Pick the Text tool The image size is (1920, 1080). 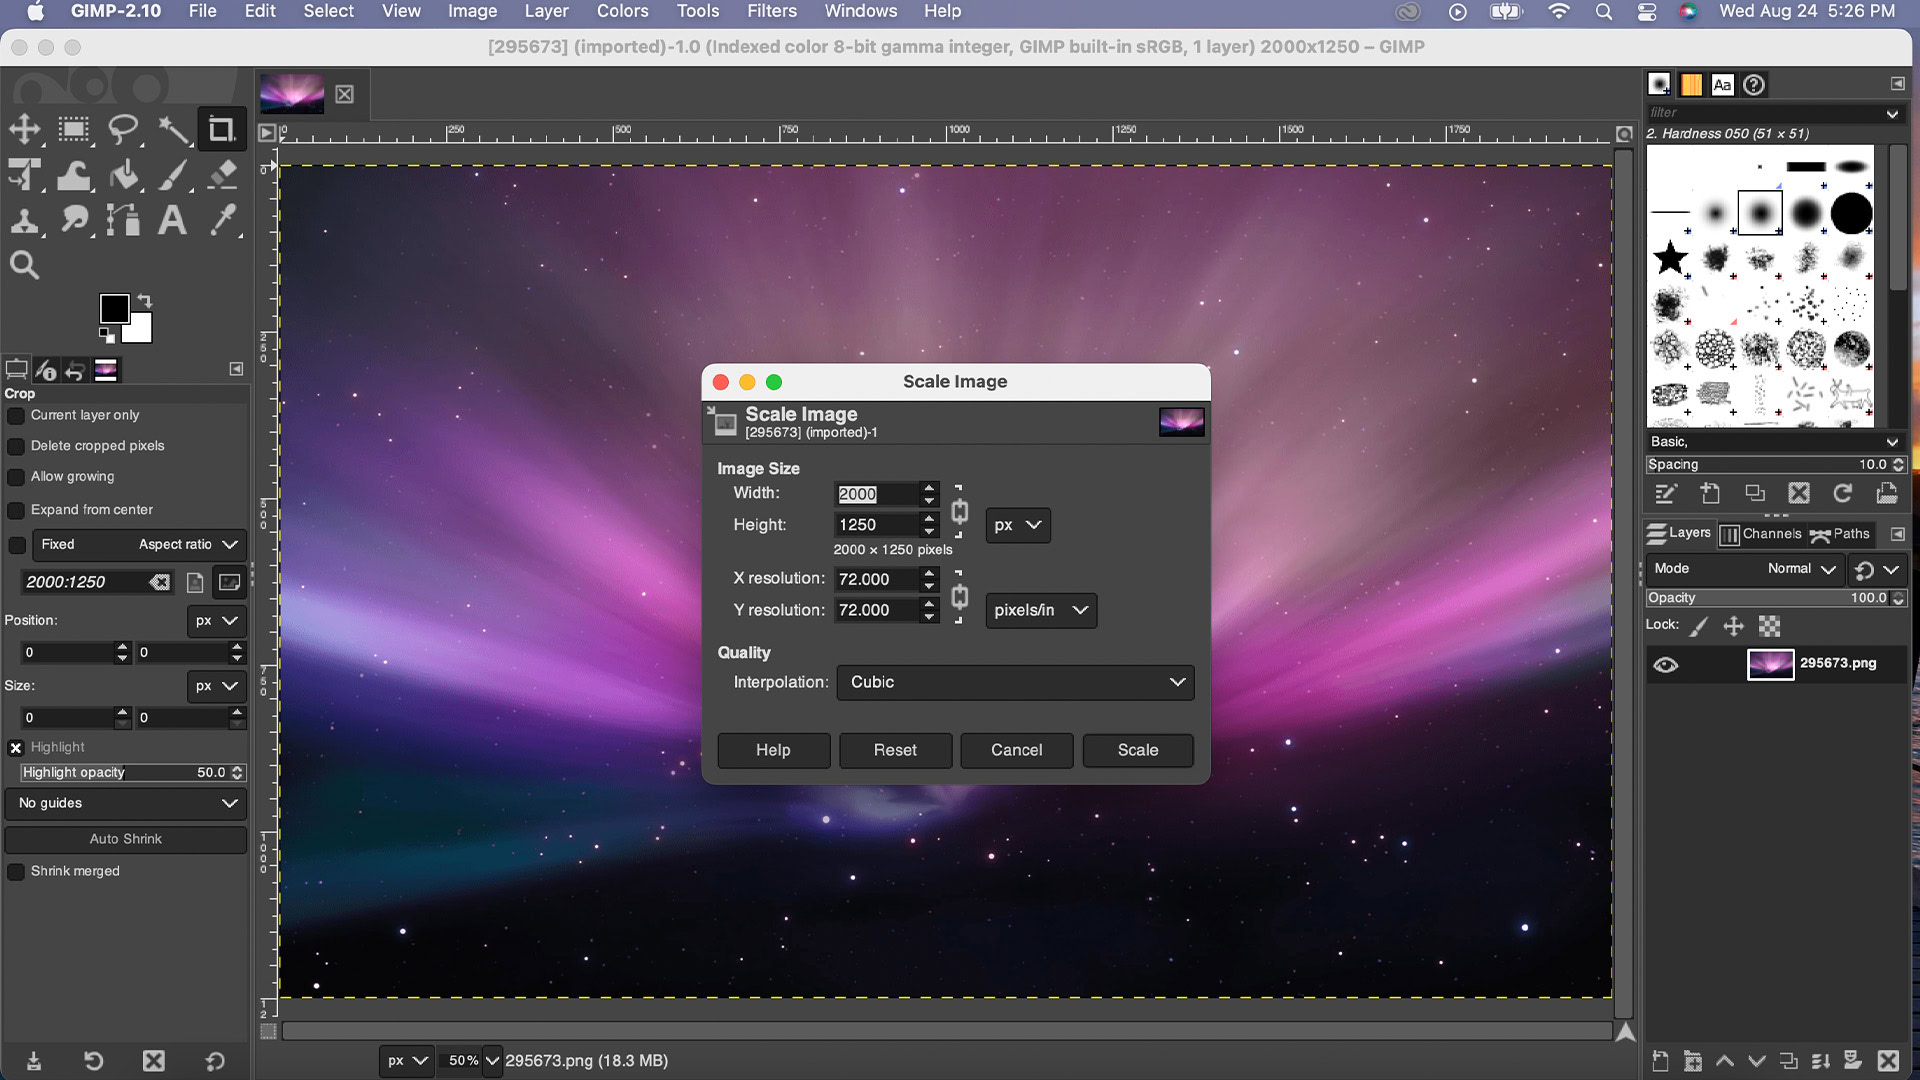pos(172,220)
